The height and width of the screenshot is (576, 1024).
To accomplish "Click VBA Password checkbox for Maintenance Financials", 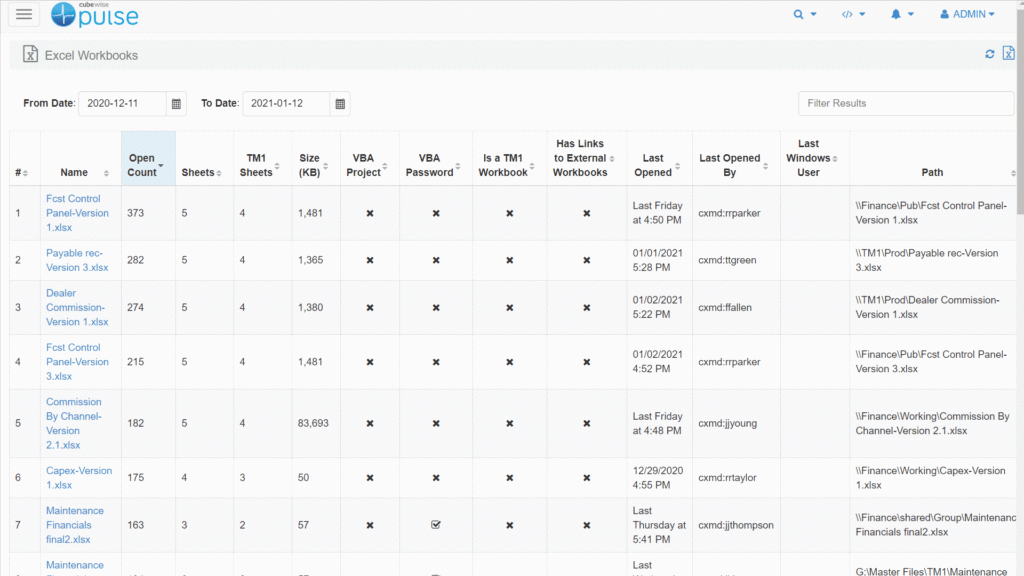I will [436, 525].
